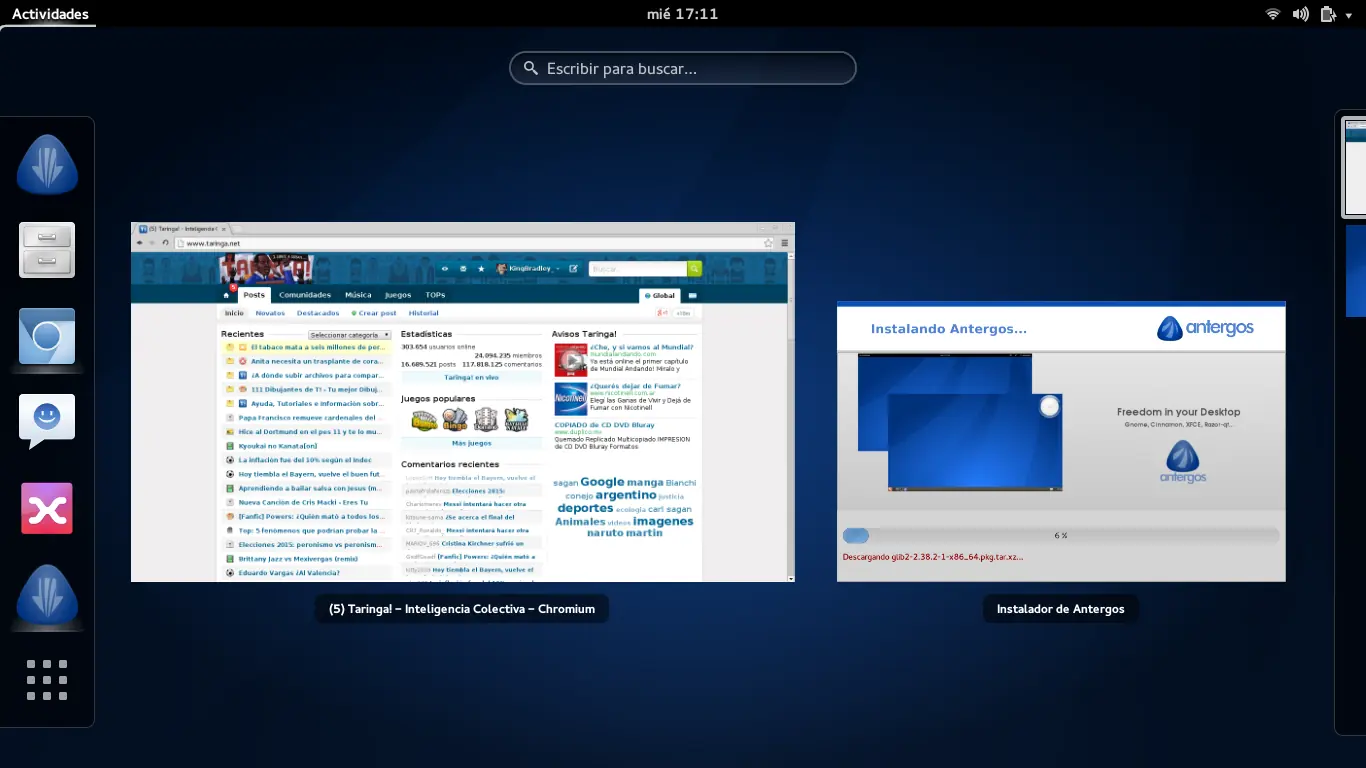Click the Inicio sub-tab
1366x768 pixels.
point(234,313)
